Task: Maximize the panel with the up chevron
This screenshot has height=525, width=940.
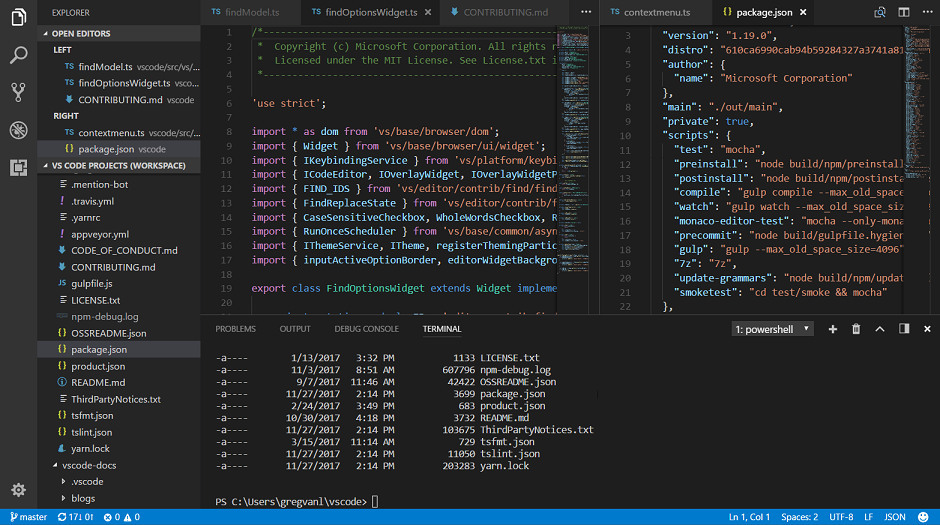Action: click(879, 329)
